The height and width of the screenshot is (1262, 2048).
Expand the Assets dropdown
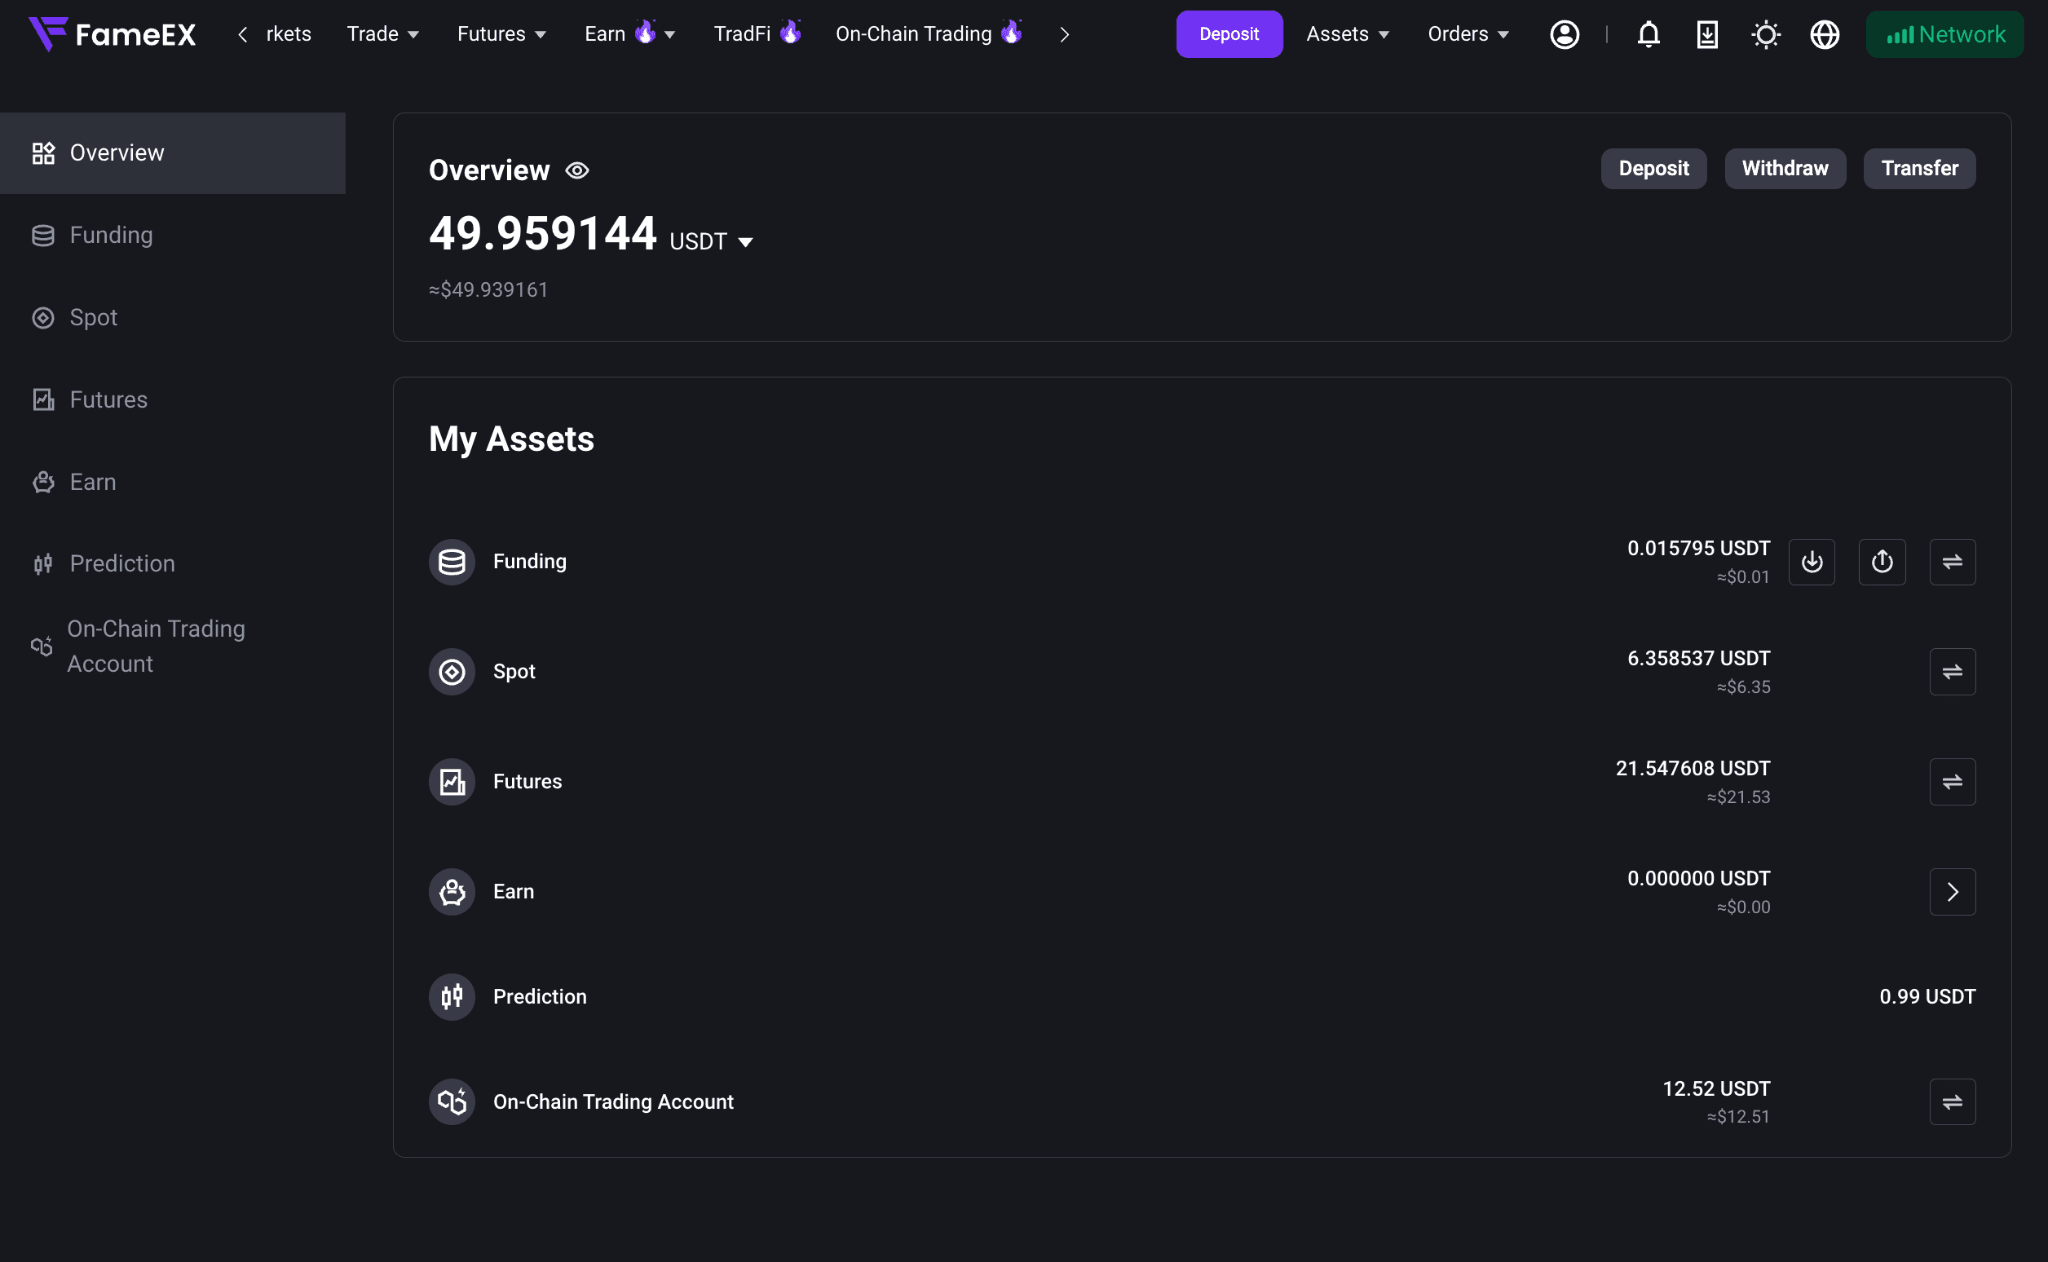[1348, 34]
